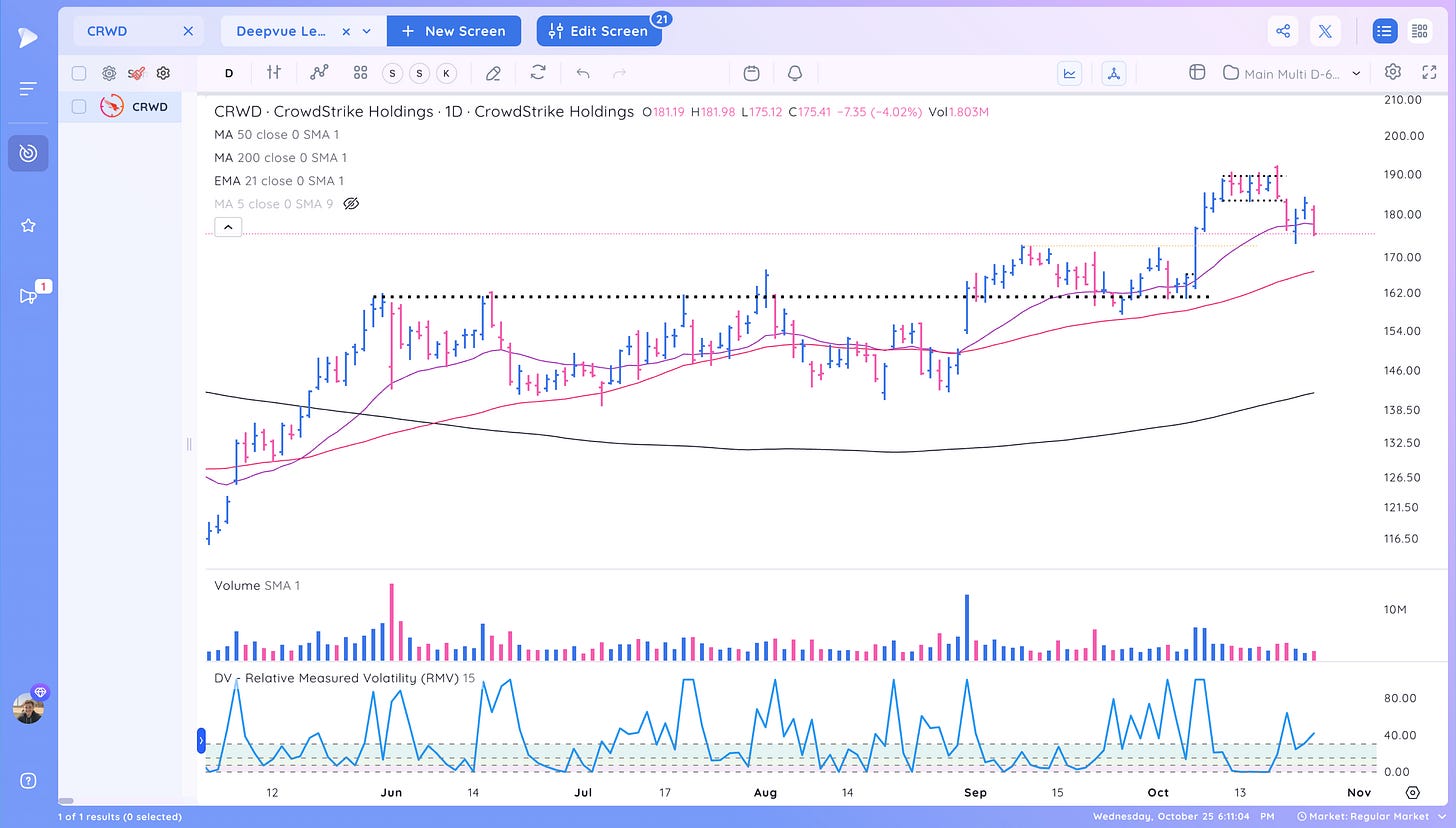Screen dimensions: 1456x828
Task: Open the alerts flag icon with badge 1
Action: click(28, 296)
